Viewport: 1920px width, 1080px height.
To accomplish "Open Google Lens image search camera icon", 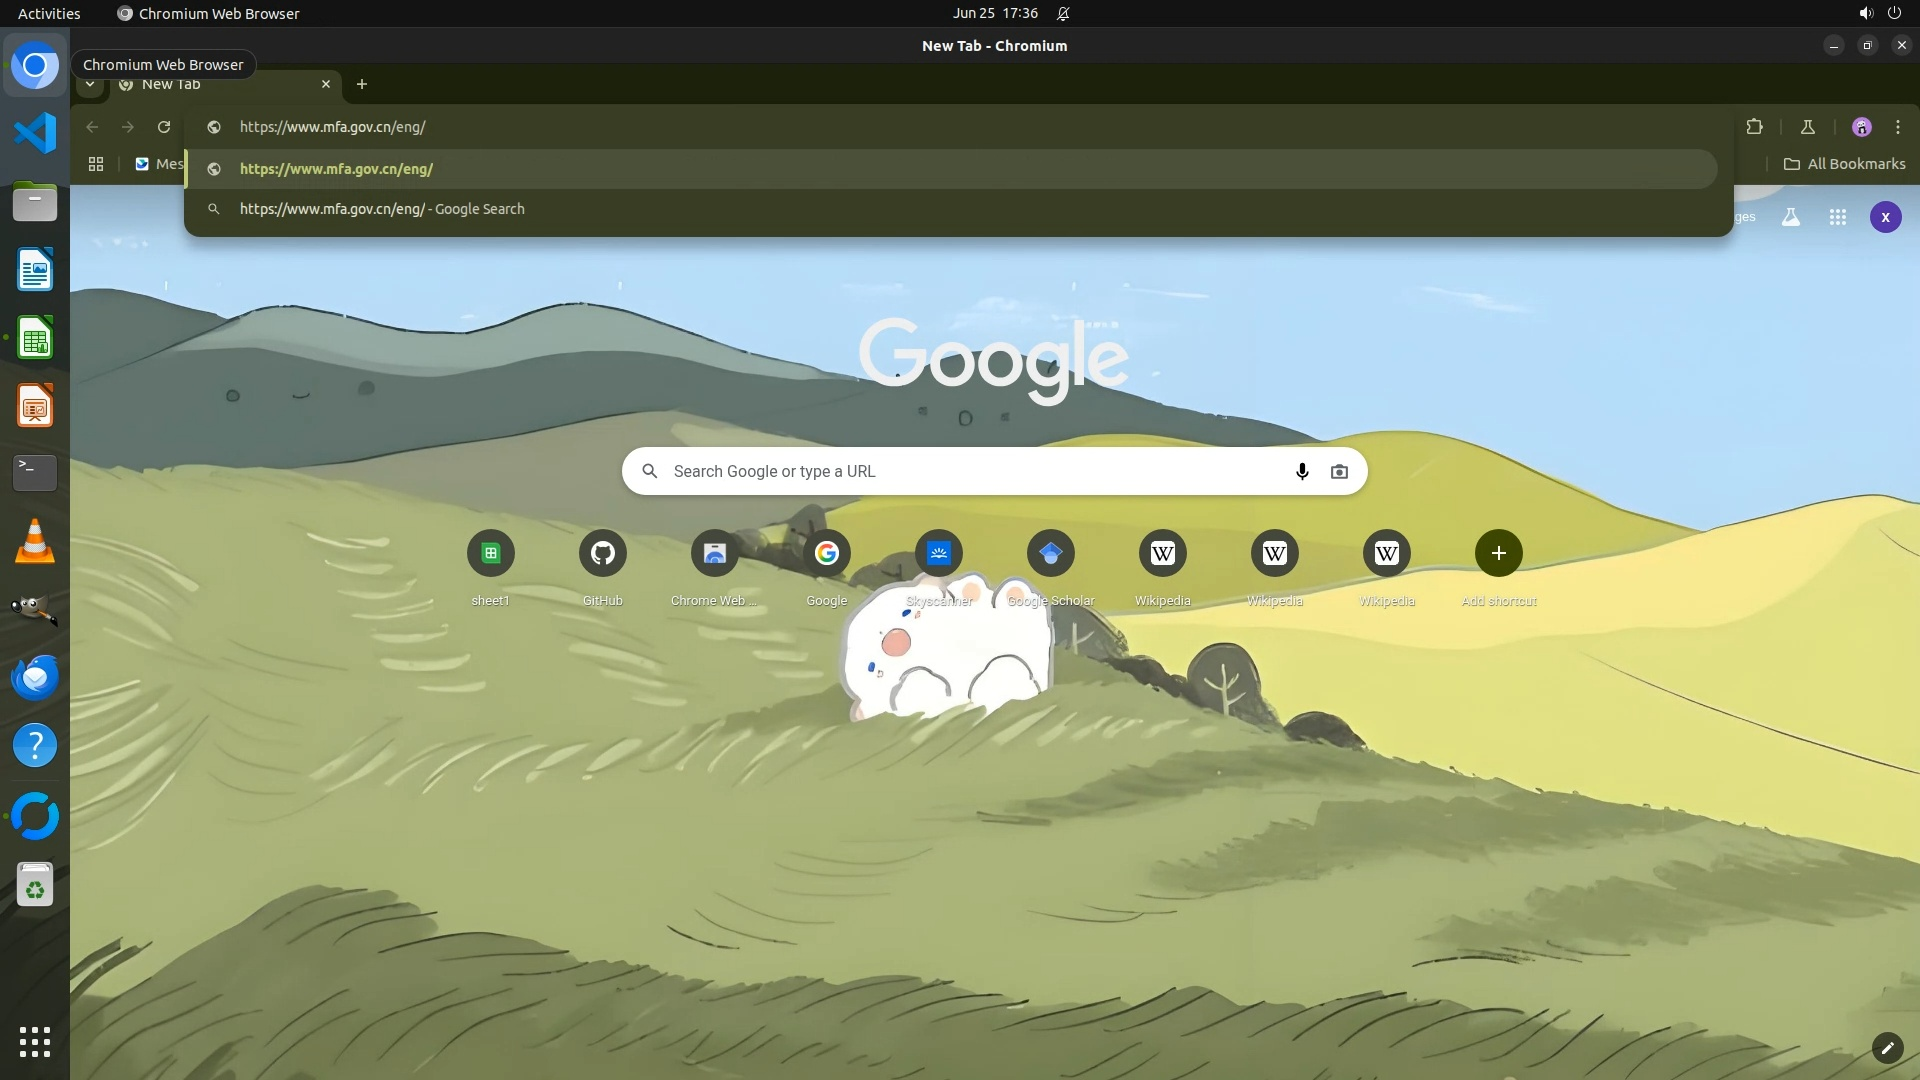I will [1339, 471].
